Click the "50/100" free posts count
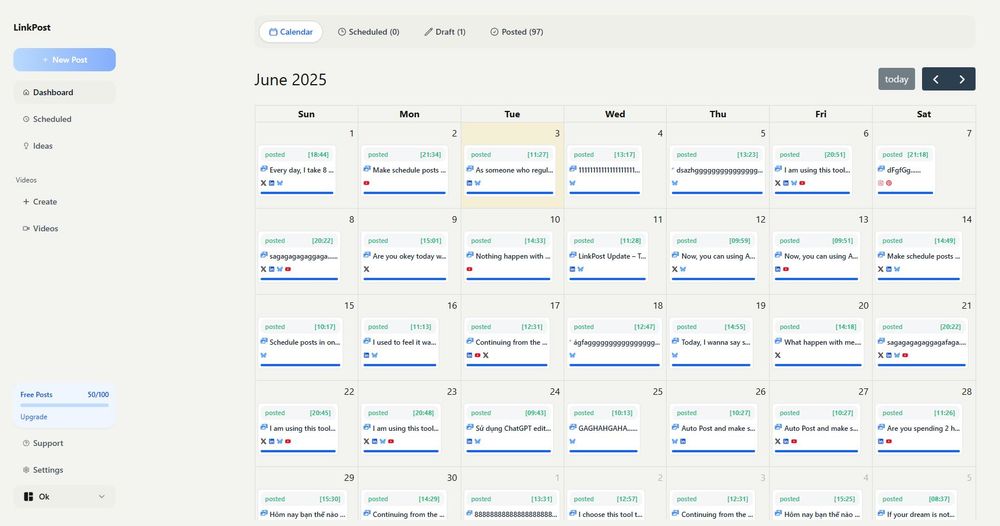Screen dimensions: 1000x526 click(x=98, y=395)
